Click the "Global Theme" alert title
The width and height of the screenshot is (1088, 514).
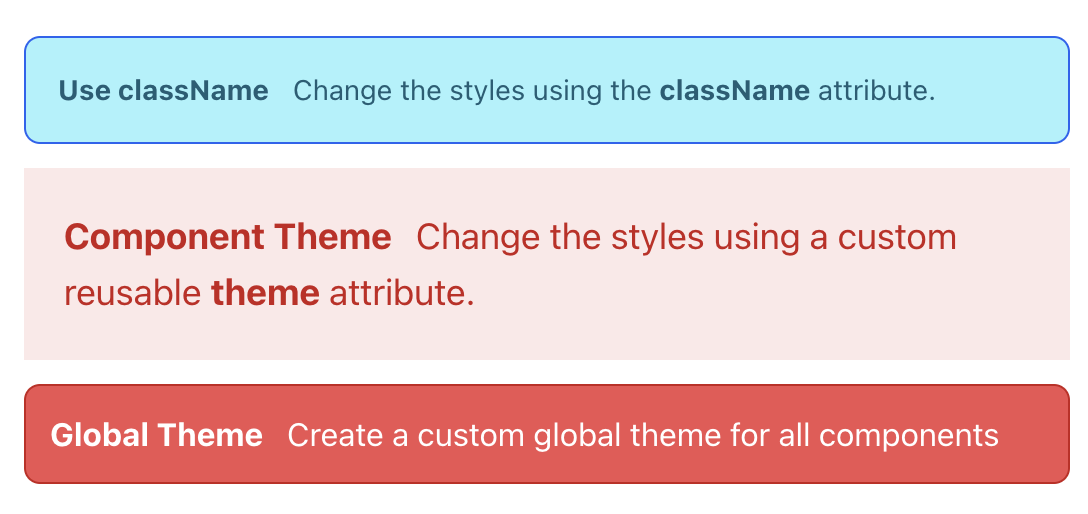[156, 435]
